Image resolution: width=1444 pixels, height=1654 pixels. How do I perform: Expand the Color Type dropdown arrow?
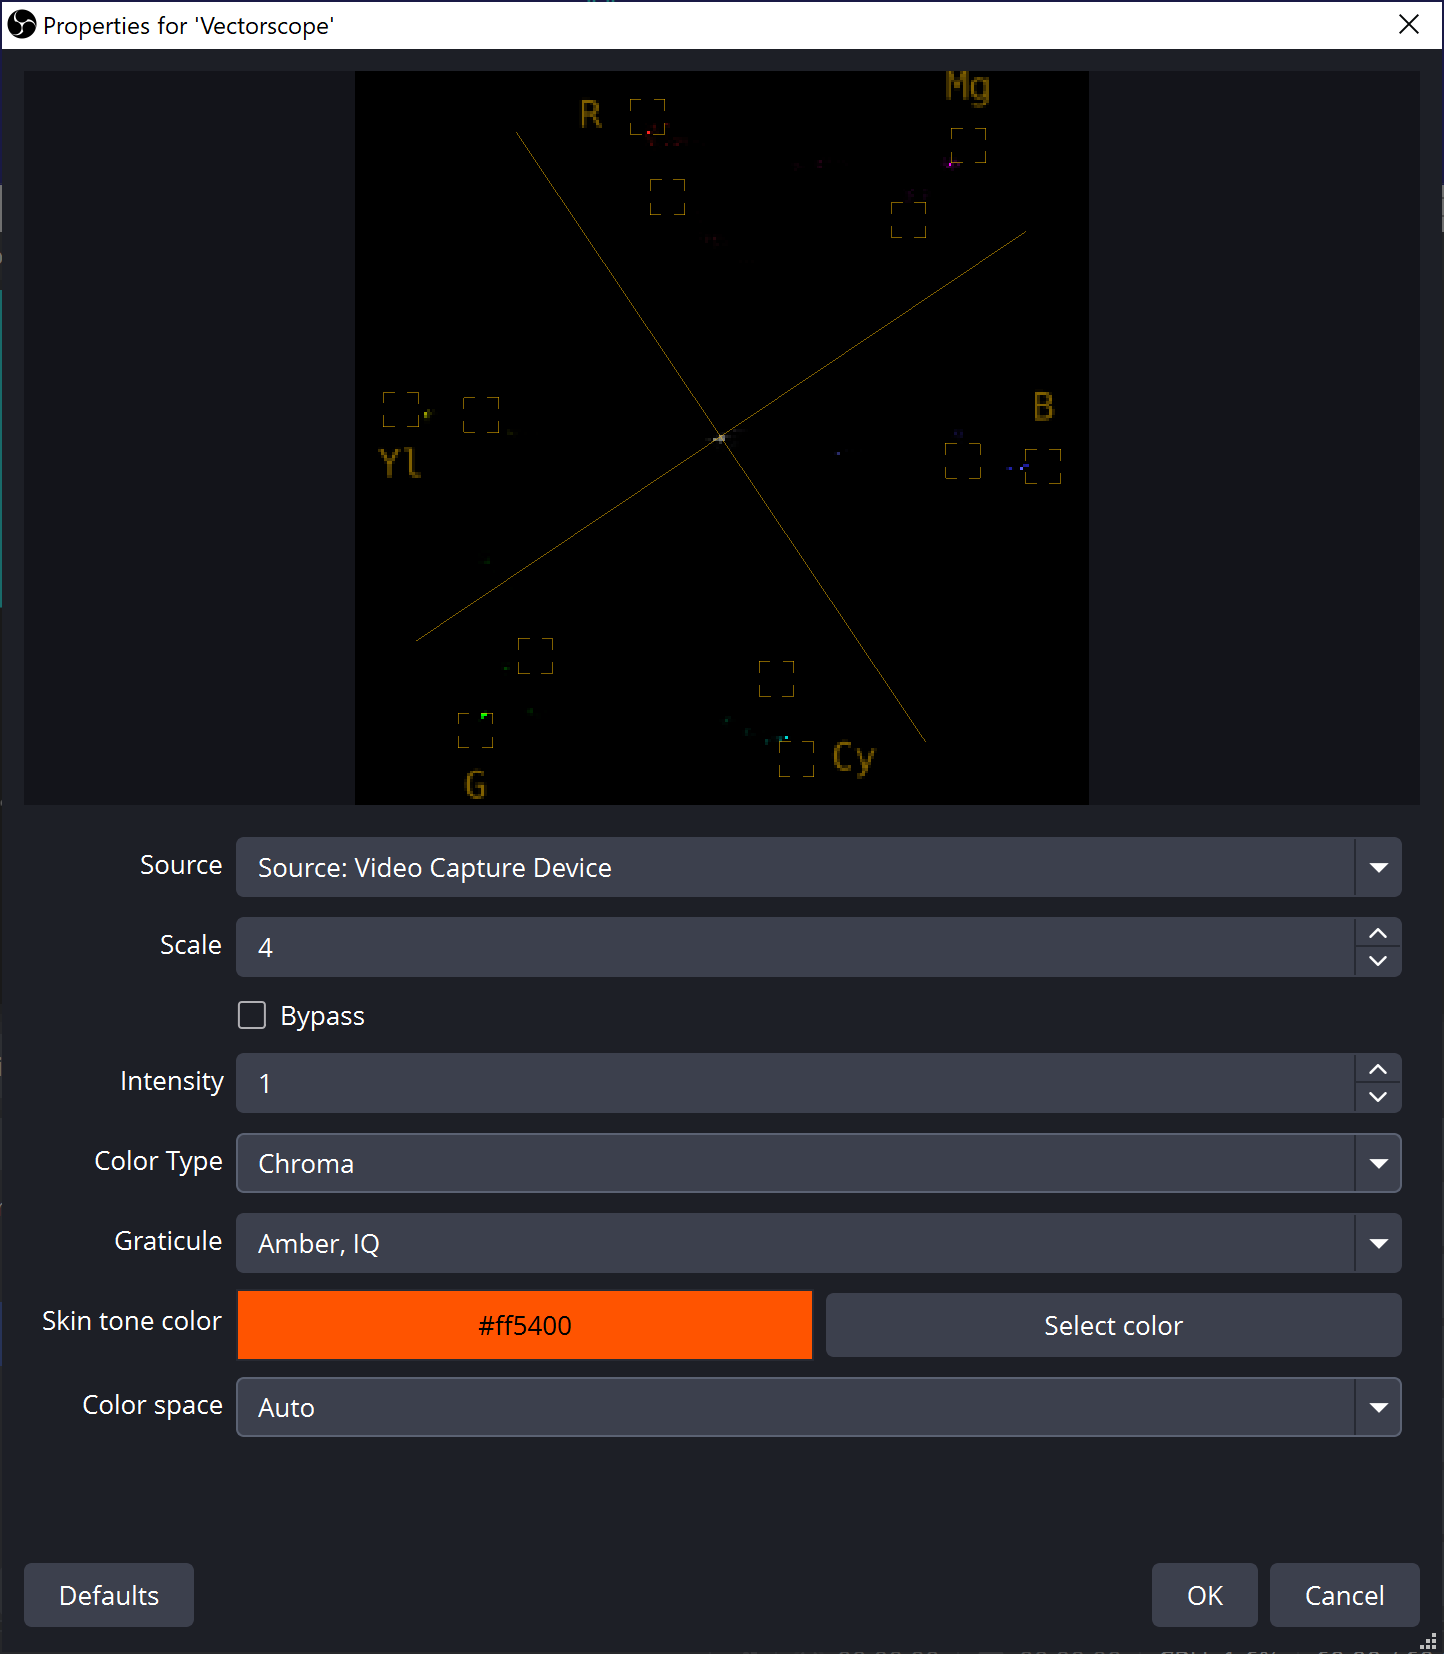coord(1378,1163)
